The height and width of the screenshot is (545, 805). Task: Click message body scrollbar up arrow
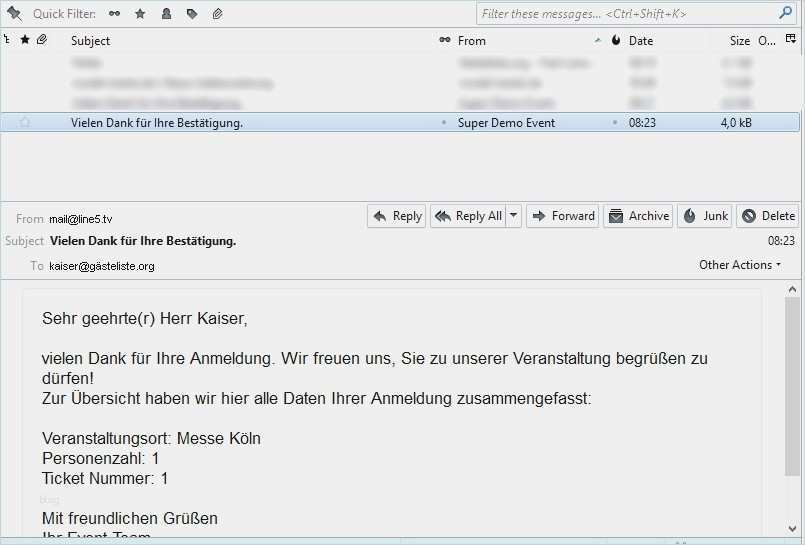click(792, 290)
